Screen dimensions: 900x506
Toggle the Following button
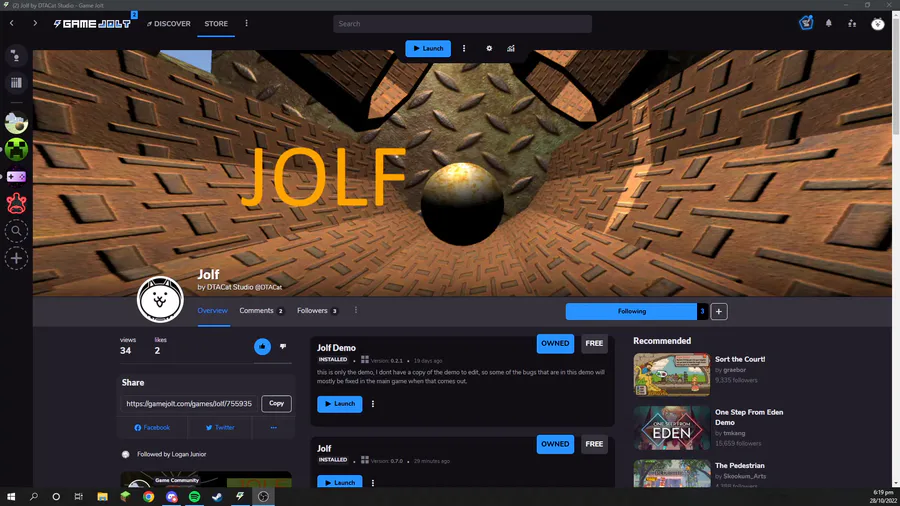(x=631, y=312)
